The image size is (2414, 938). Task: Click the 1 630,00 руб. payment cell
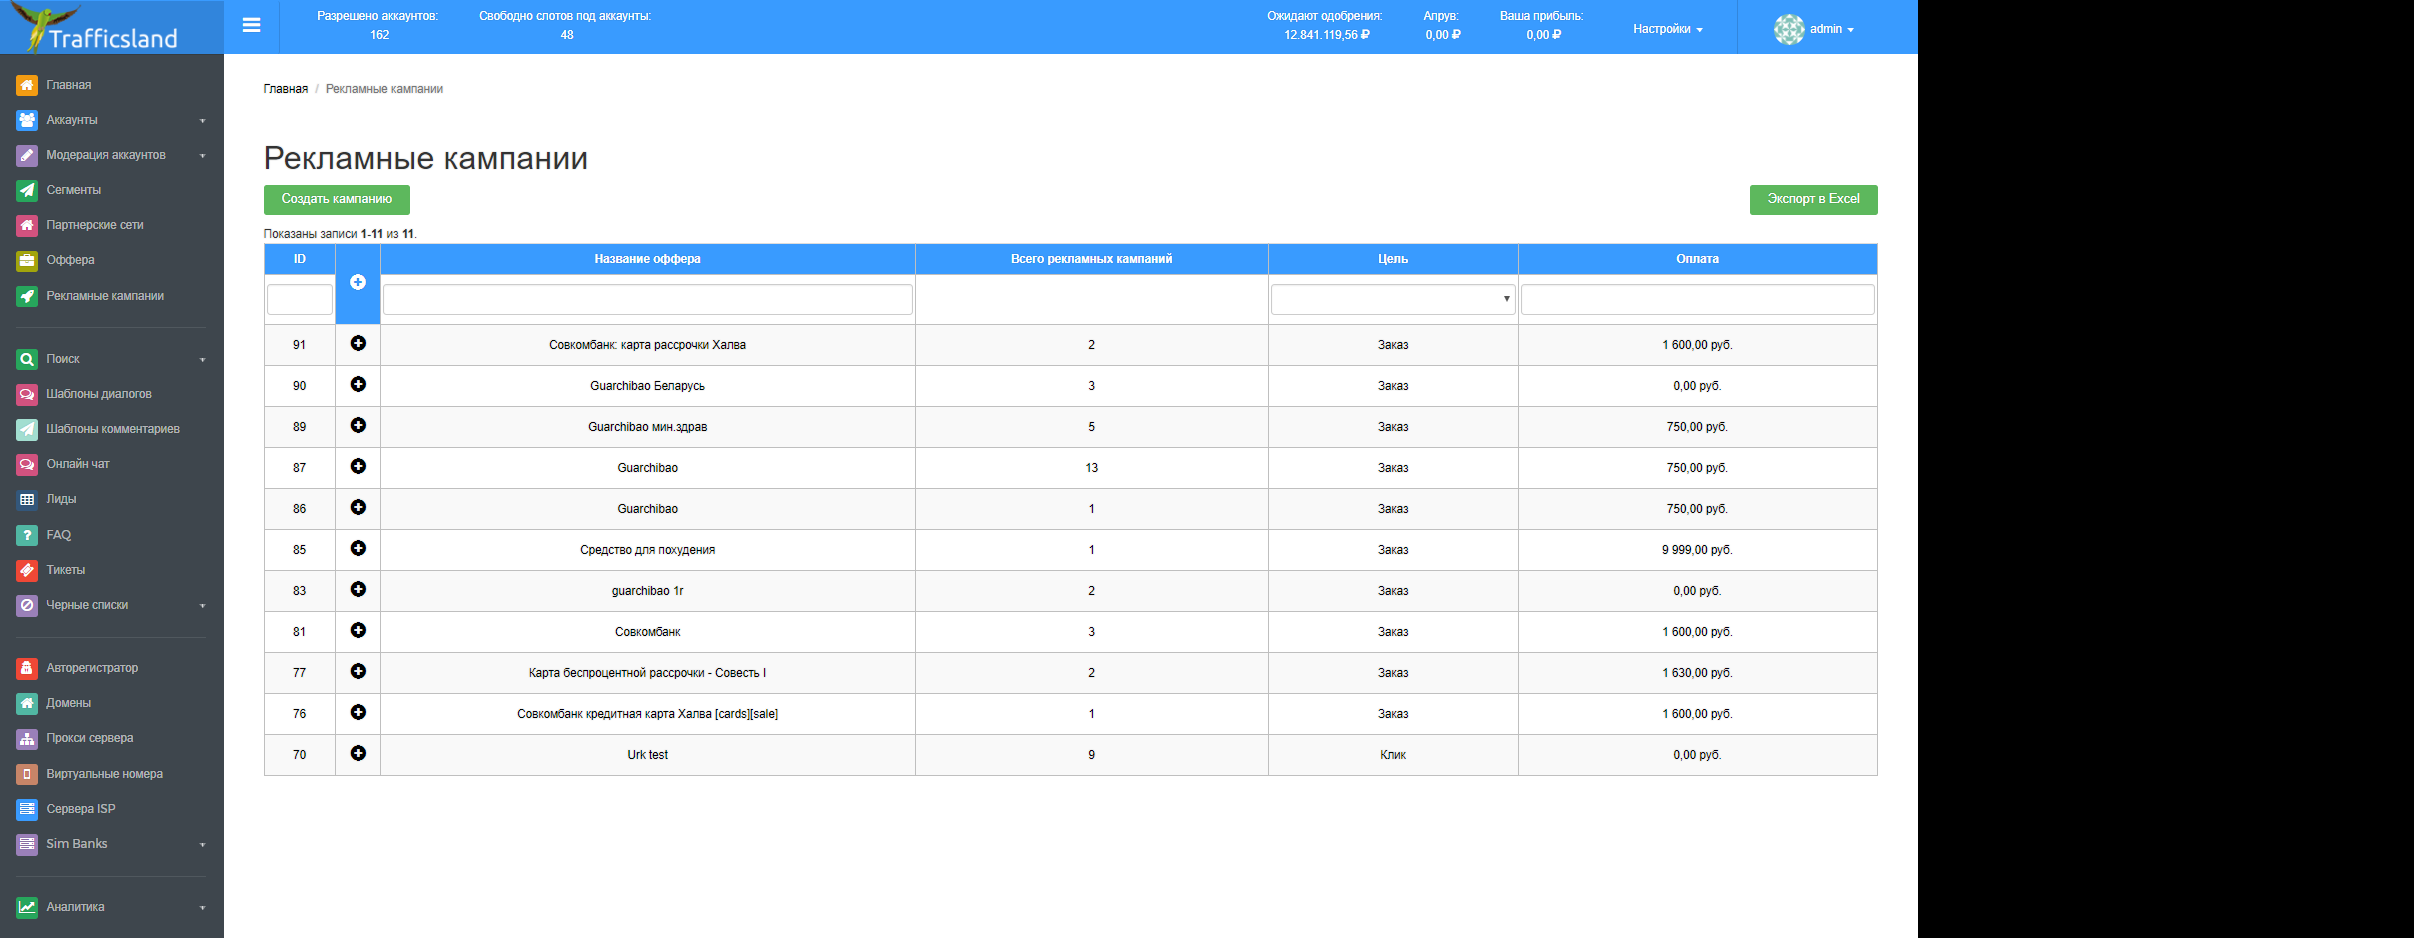pyautogui.click(x=1697, y=673)
